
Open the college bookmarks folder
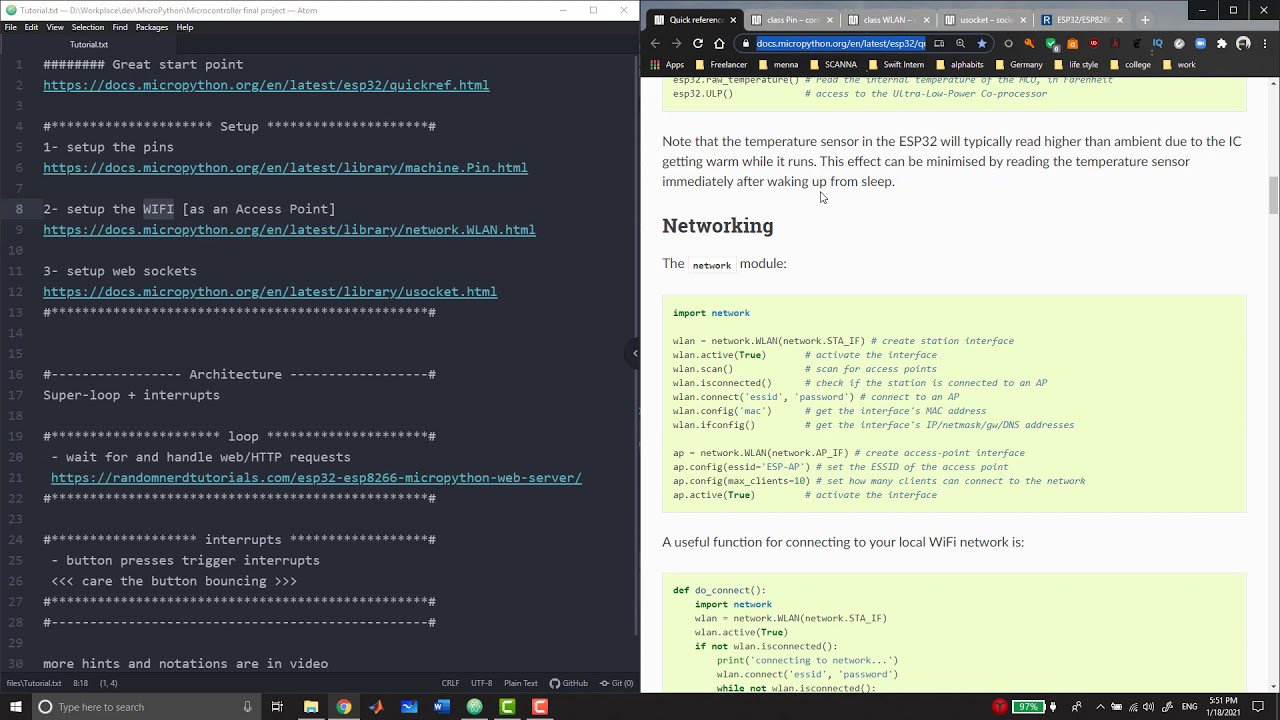tap(1130, 64)
